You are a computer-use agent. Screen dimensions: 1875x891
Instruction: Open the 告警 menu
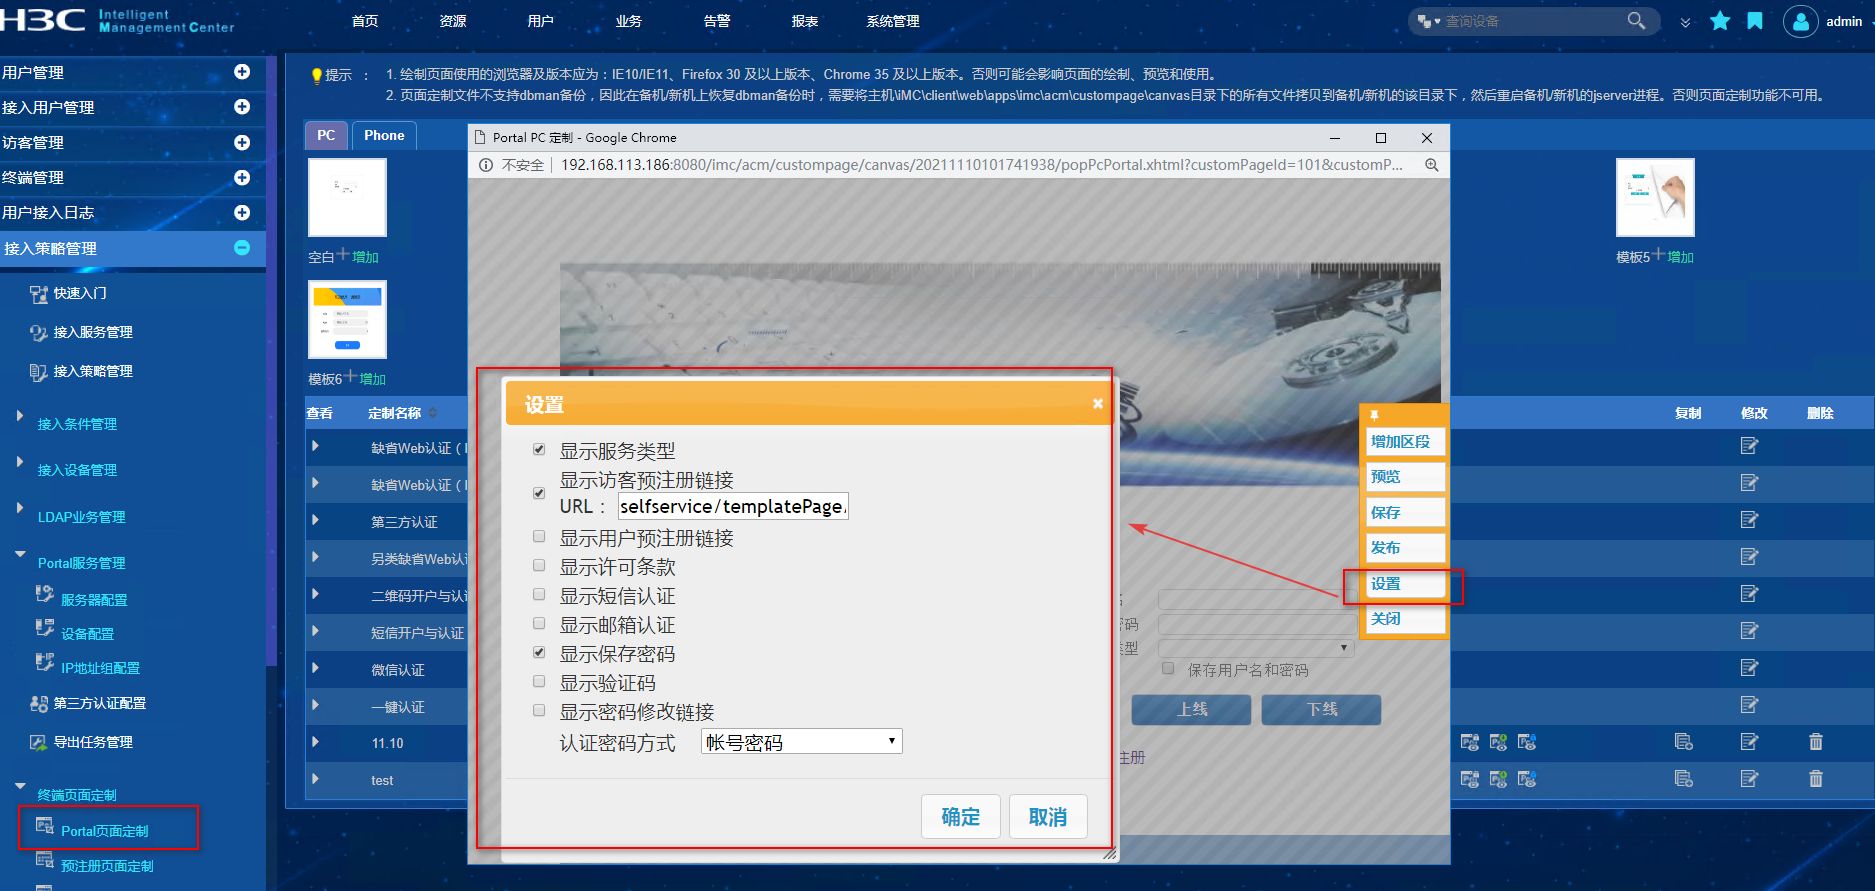[717, 21]
